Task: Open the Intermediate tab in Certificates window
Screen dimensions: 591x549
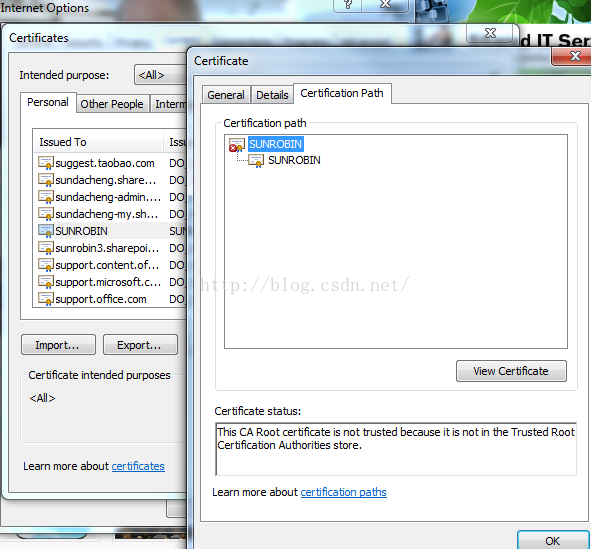Action: [169, 104]
